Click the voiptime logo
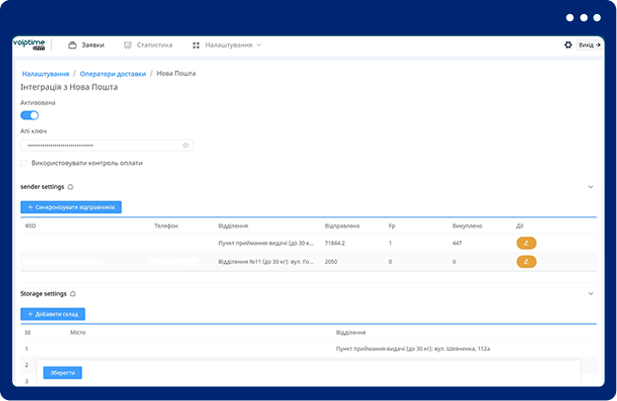 tap(29, 44)
